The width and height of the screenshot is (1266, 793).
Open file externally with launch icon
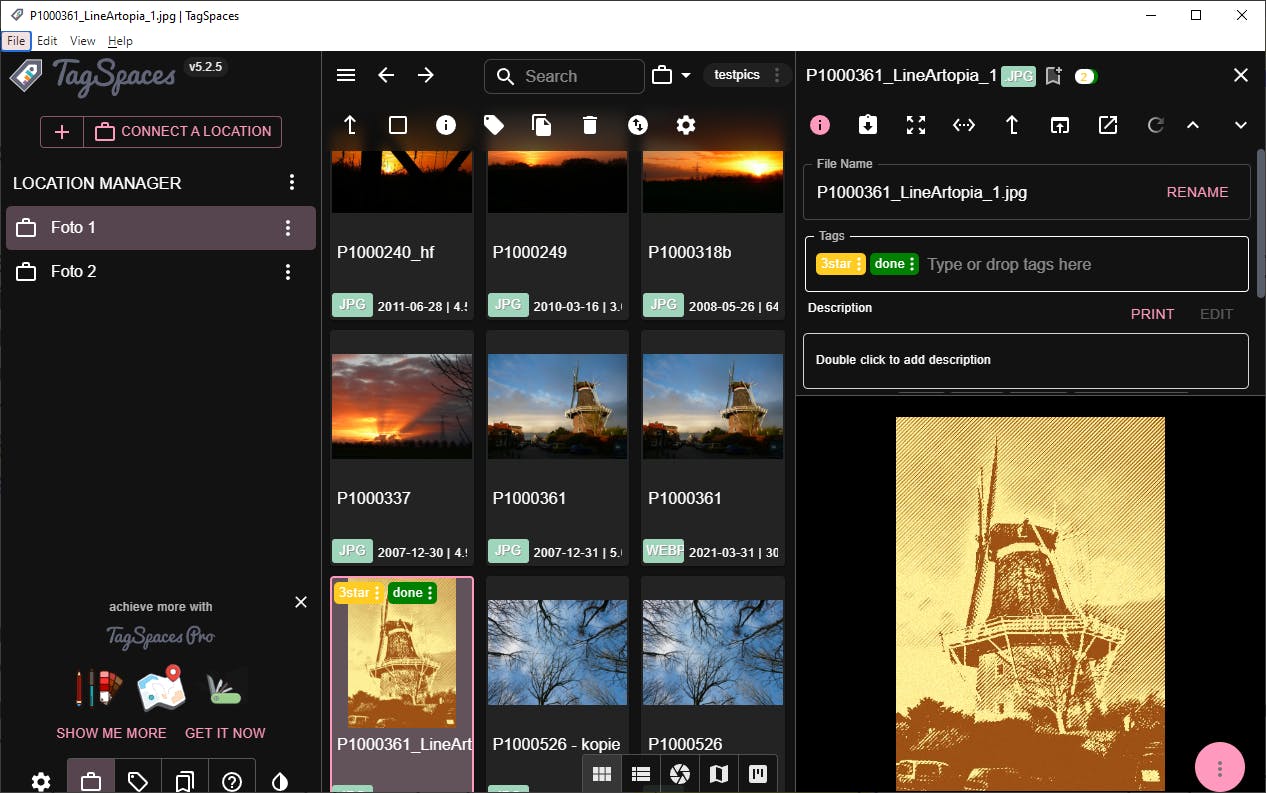1108,125
